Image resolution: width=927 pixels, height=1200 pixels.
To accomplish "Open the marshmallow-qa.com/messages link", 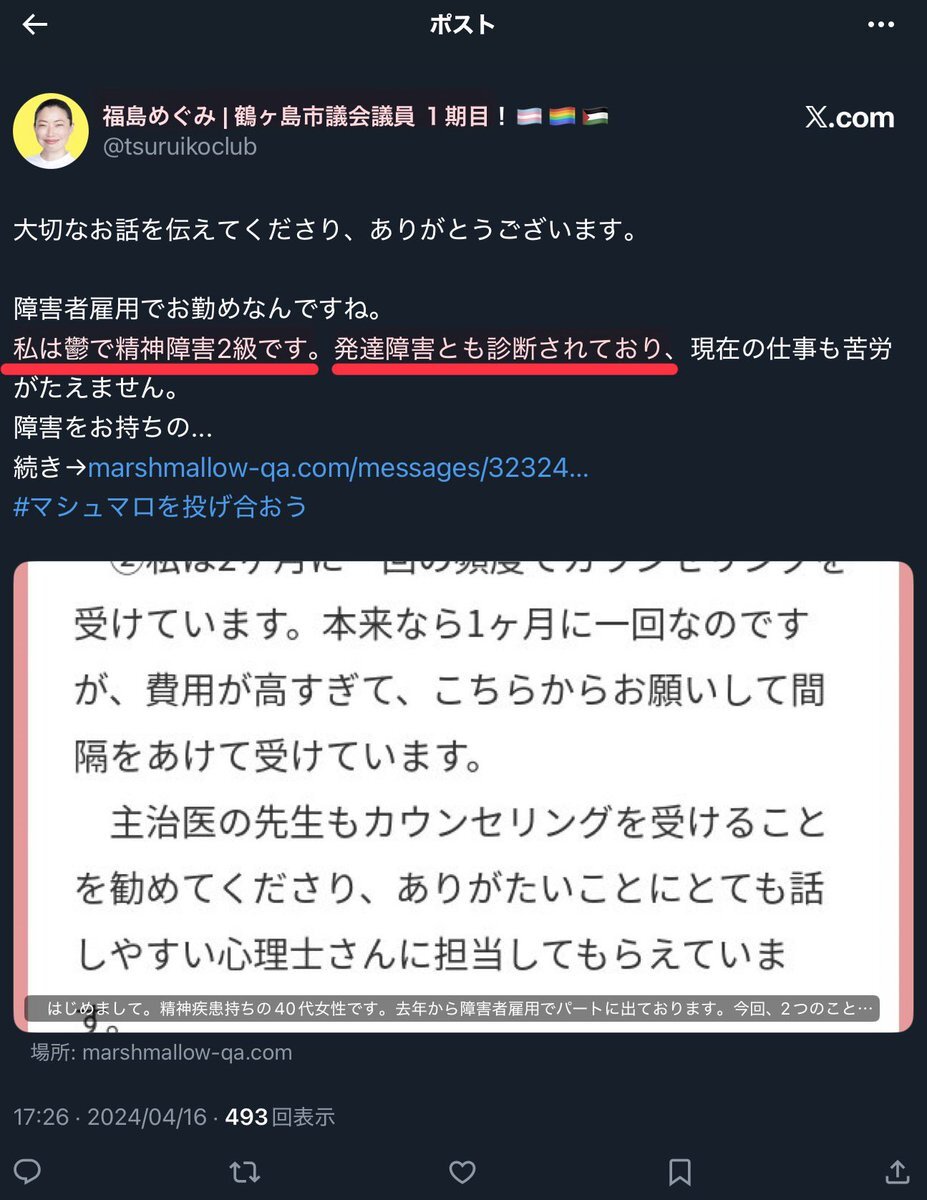I will click(x=338, y=468).
